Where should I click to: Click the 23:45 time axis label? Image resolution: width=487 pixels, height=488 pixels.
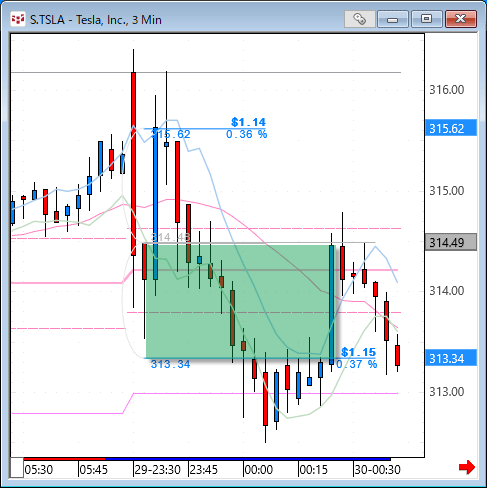pos(204,470)
